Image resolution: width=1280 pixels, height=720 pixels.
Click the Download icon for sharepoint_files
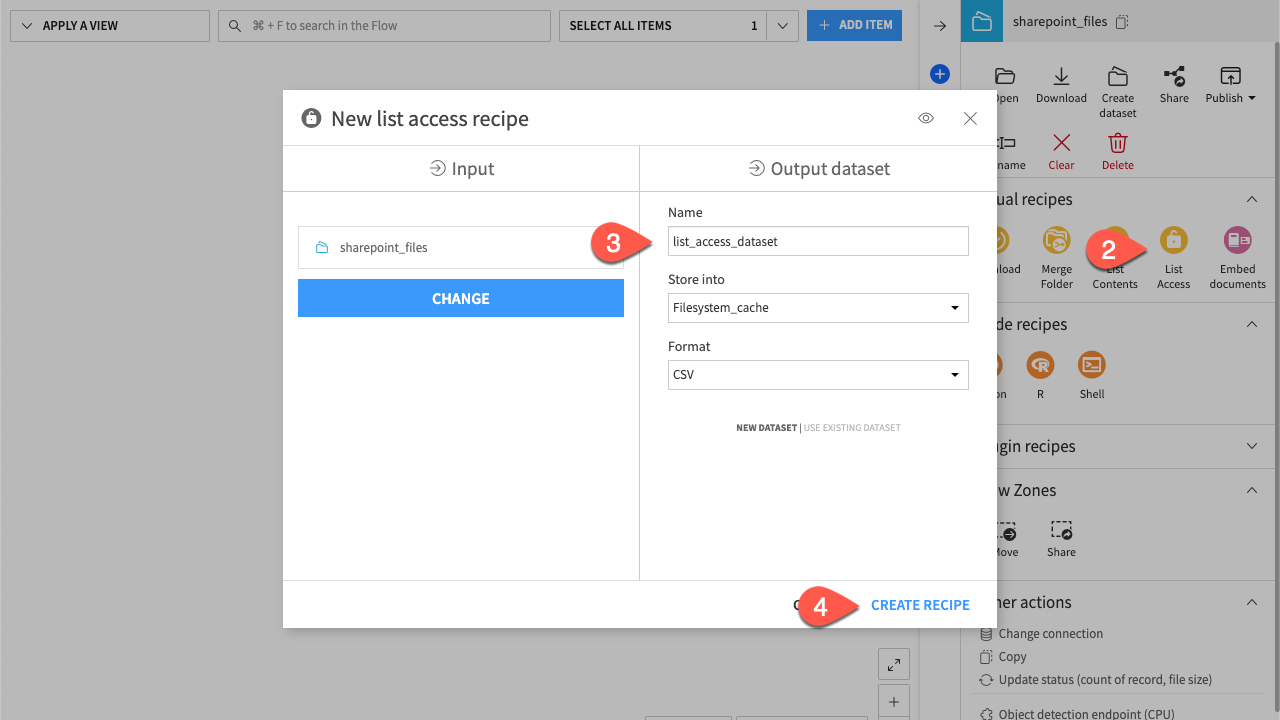point(1061,82)
